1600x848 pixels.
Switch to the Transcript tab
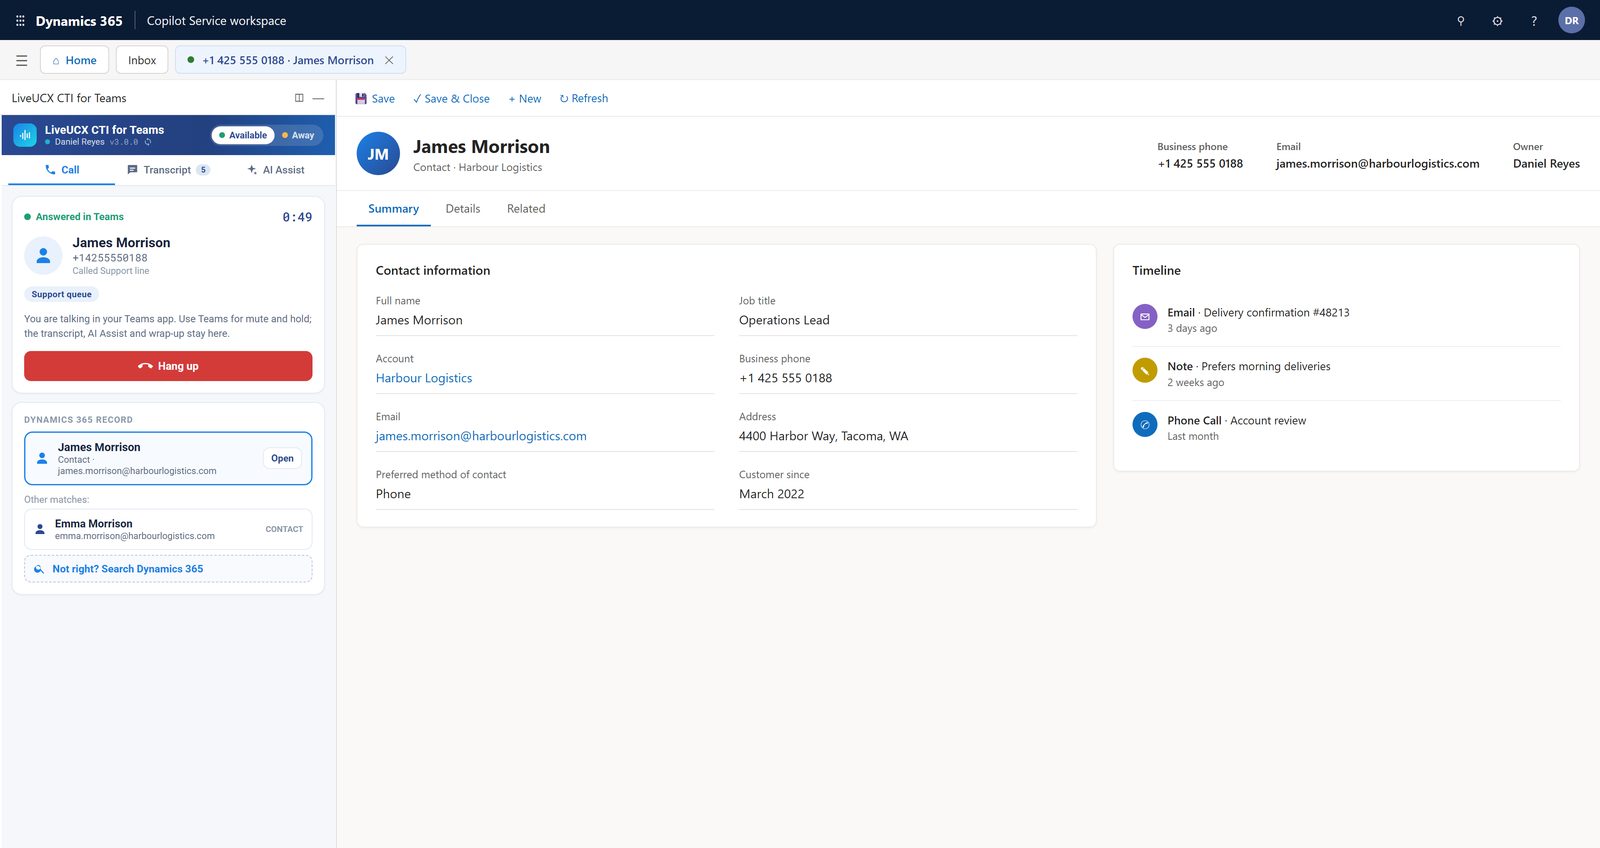point(168,170)
